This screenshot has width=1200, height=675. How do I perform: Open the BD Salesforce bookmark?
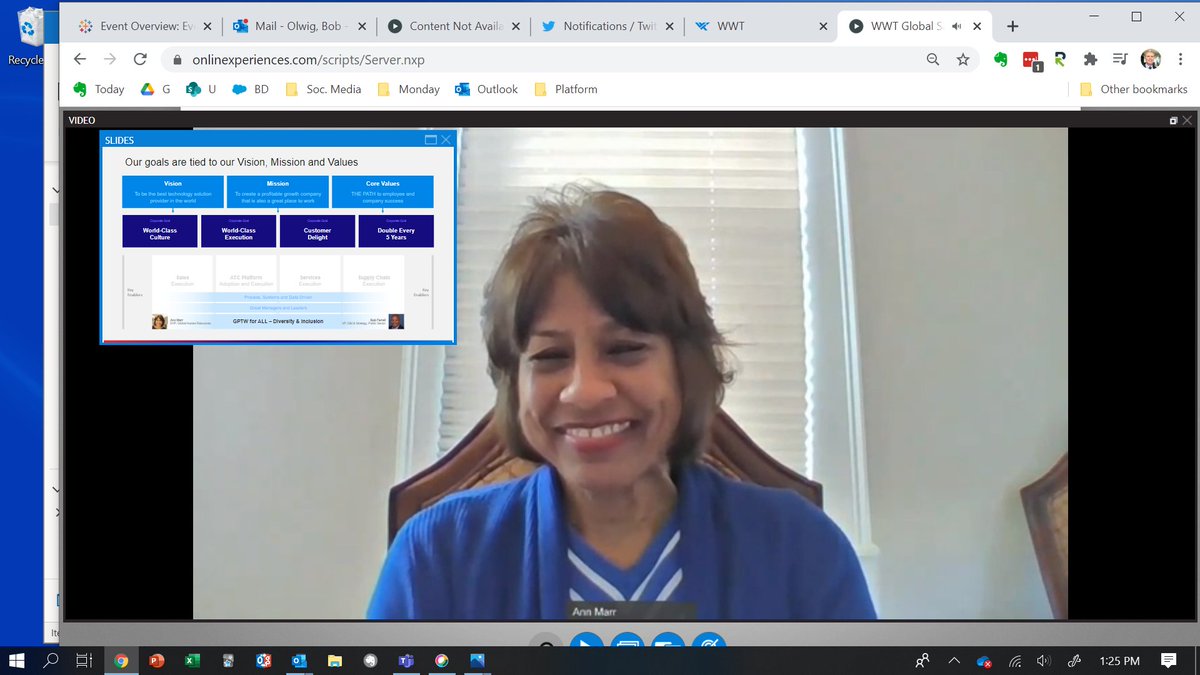click(250, 89)
